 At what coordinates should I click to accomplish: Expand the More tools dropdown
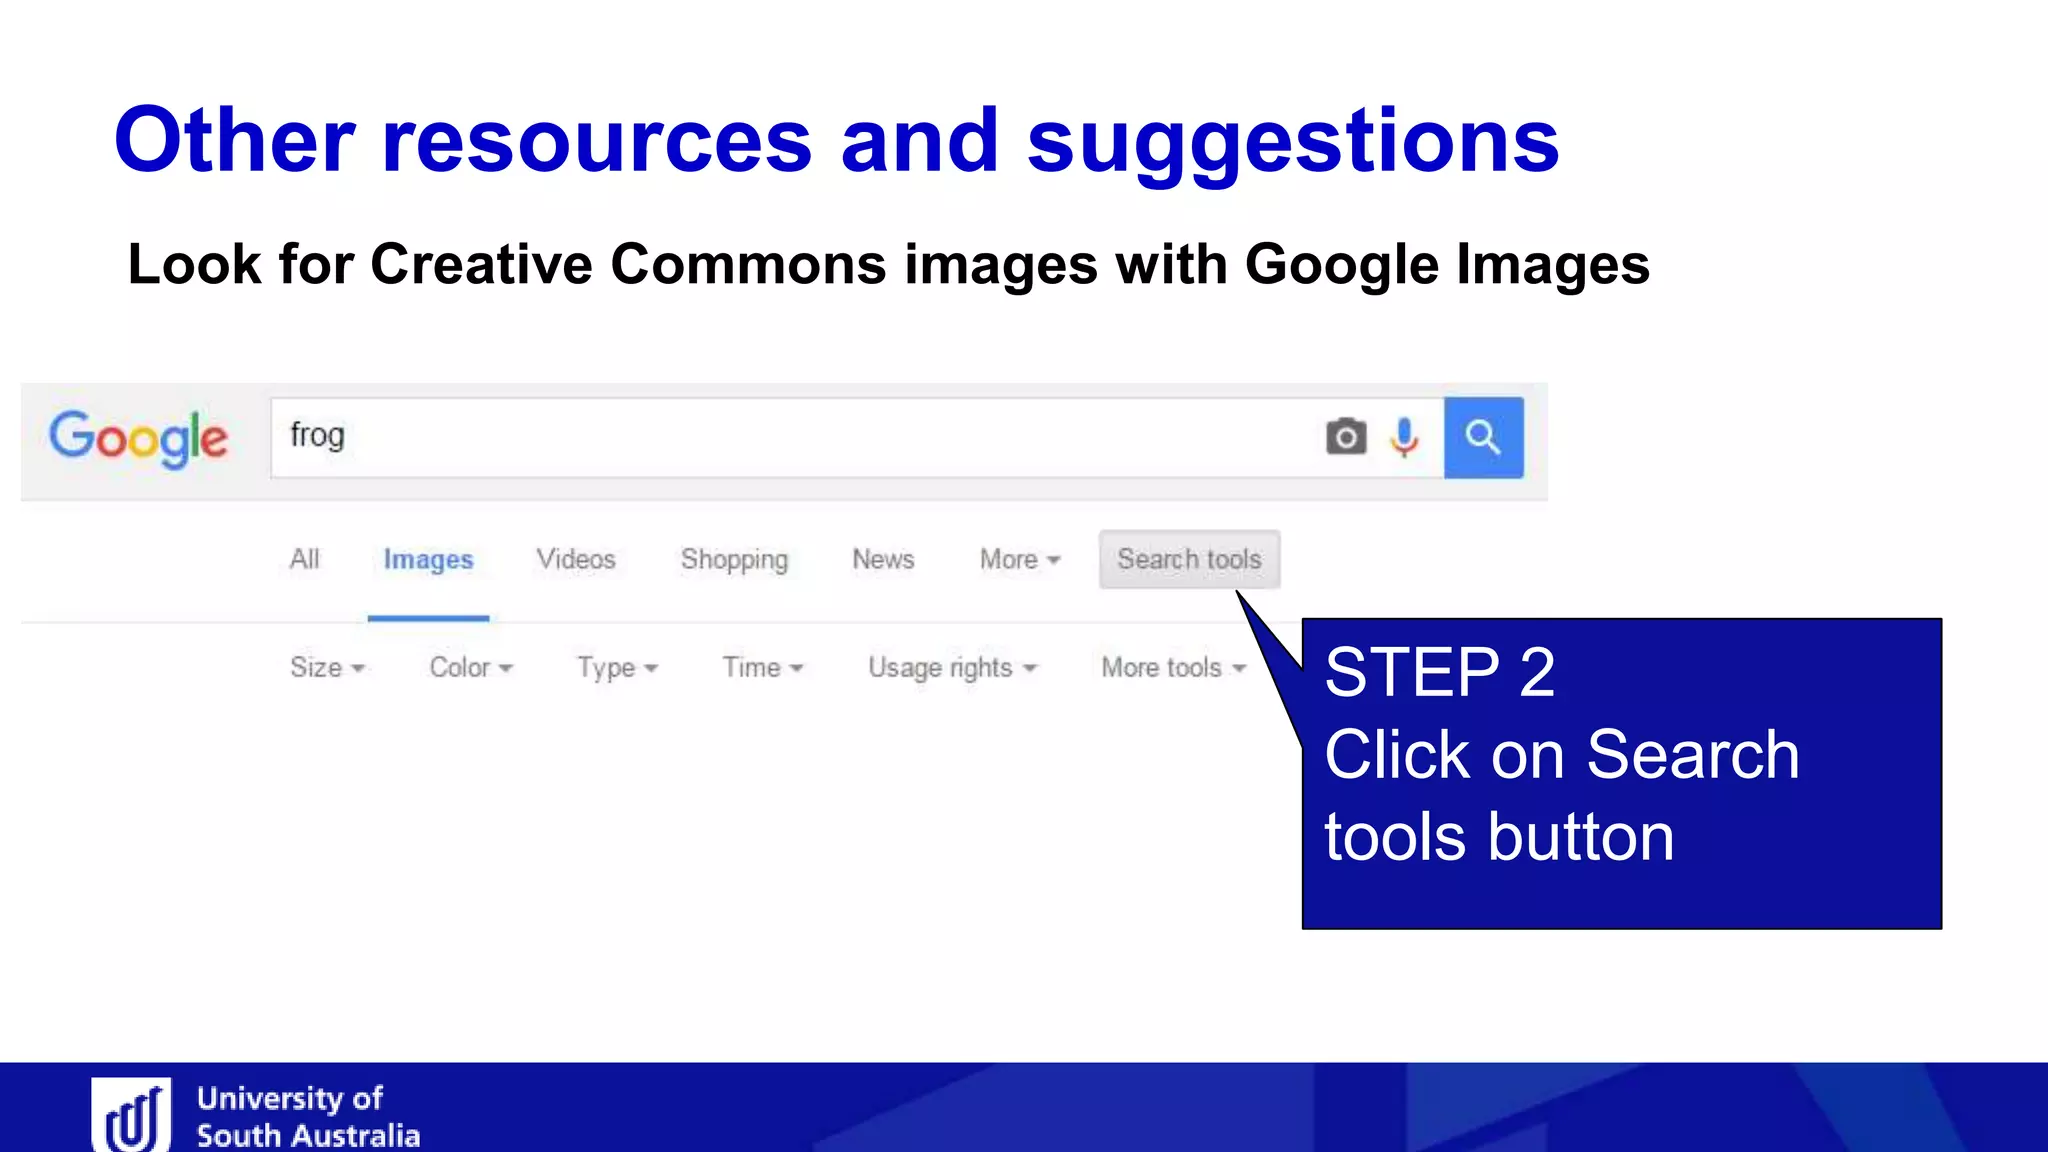tap(1174, 667)
